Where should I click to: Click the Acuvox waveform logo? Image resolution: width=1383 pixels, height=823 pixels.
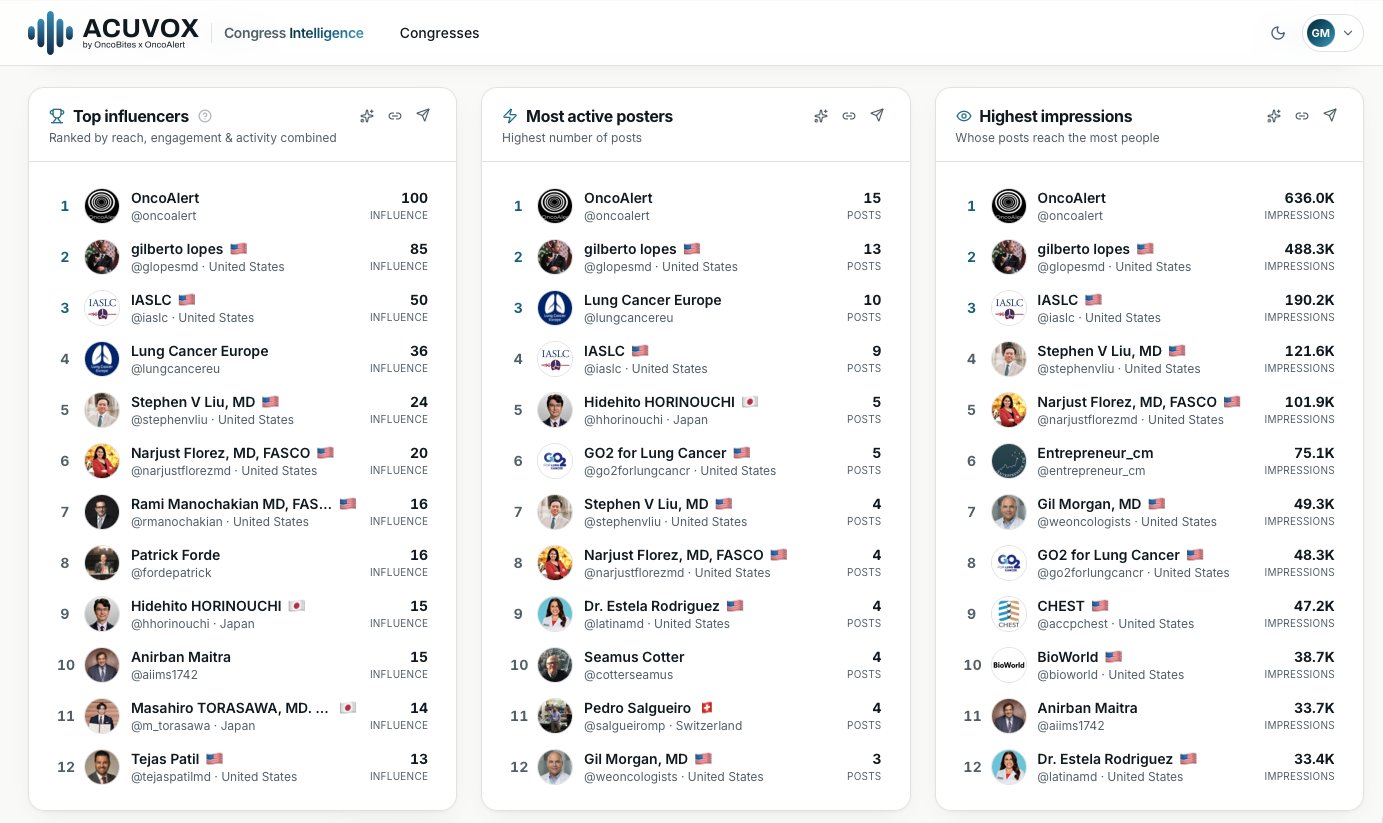(x=50, y=33)
